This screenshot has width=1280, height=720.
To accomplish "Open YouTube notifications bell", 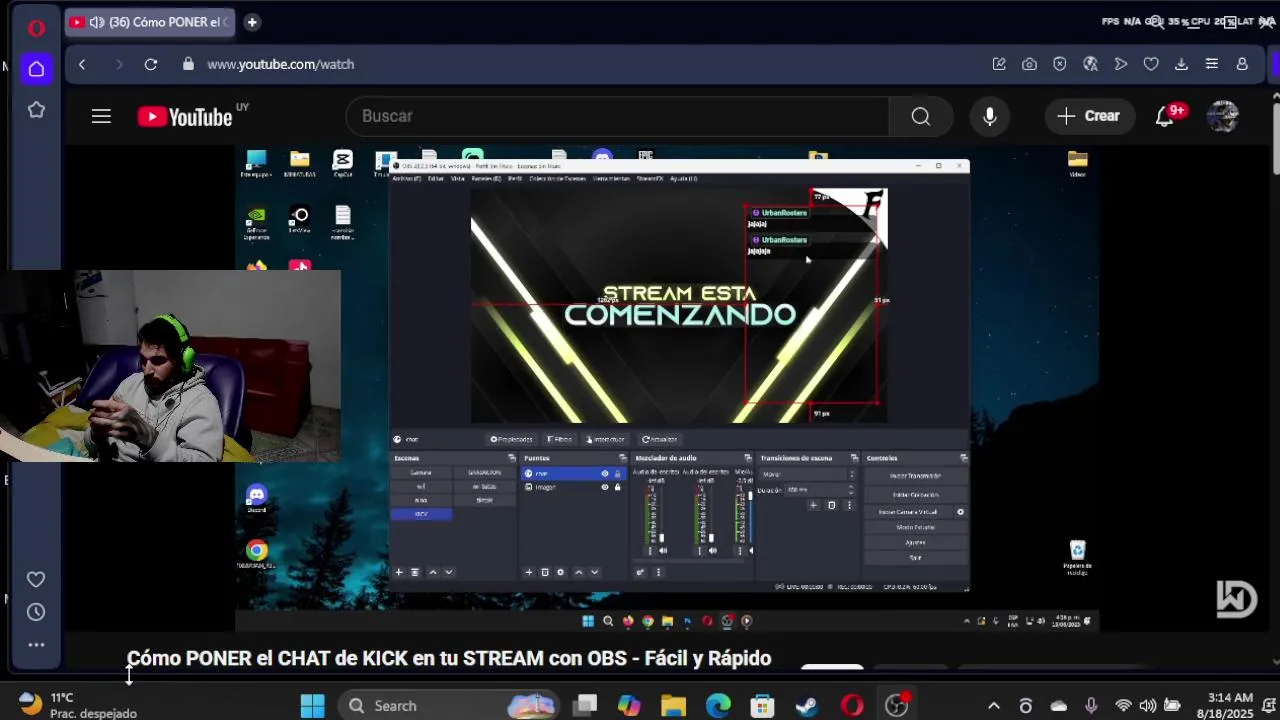I will 1165,116.
